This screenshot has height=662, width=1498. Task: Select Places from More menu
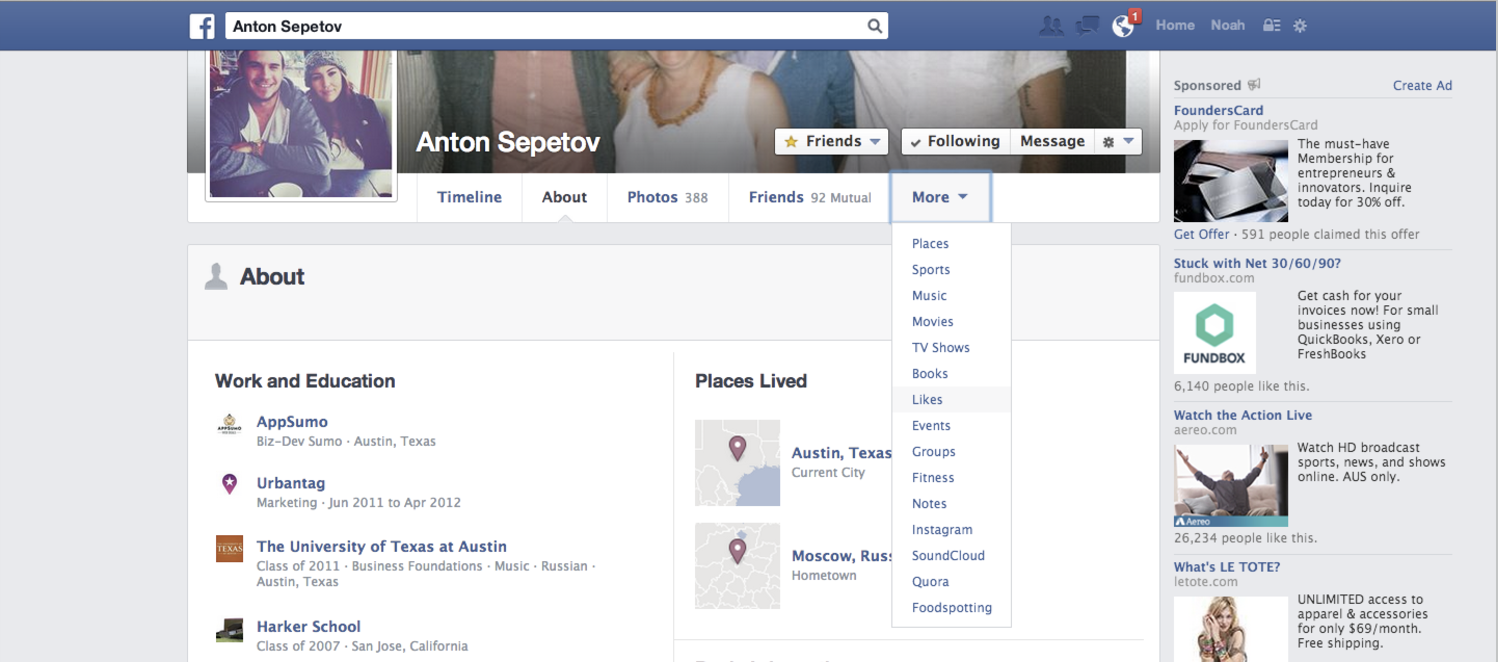point(951,244)
